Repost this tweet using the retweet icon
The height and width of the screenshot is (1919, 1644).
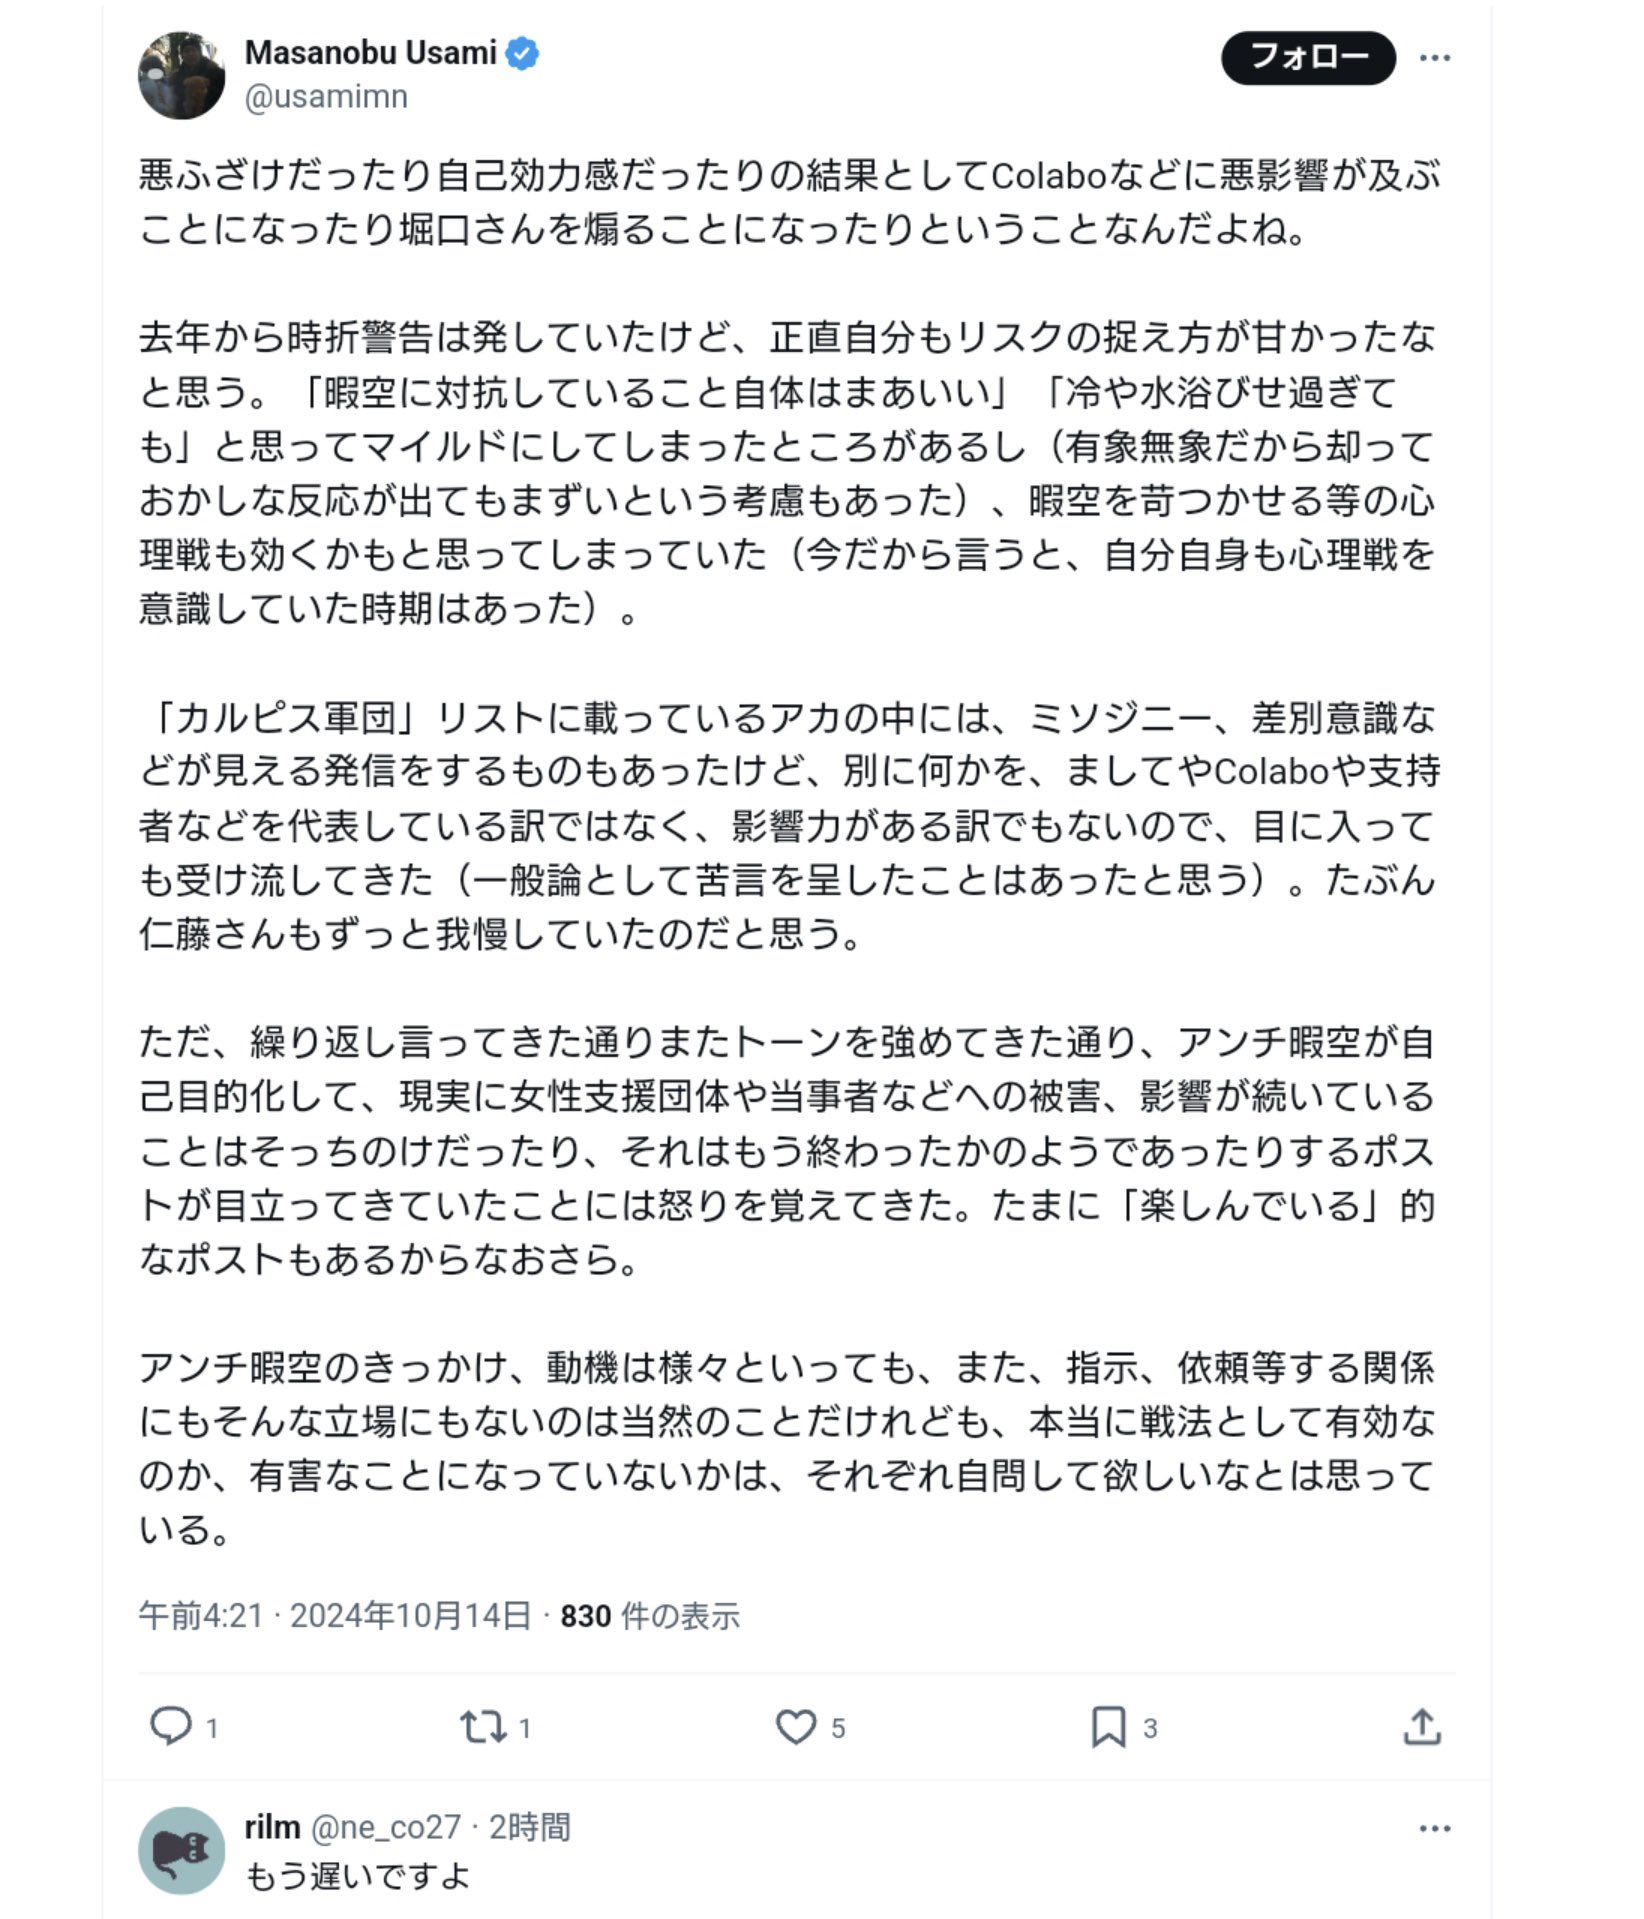pos(483,1726)
